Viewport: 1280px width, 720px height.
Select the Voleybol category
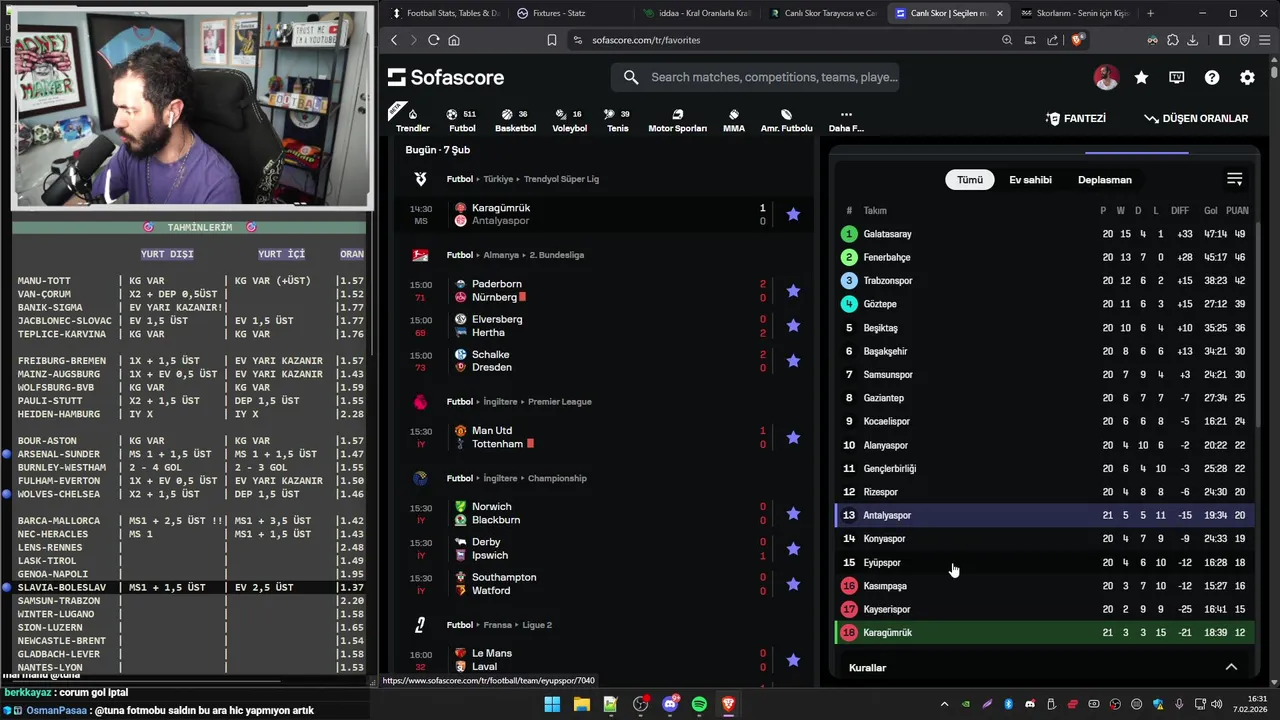(x=570, y=120)
